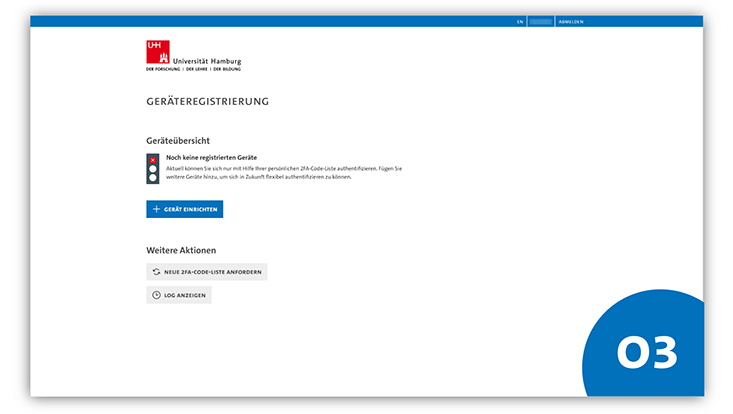Click the Geräteübersicht section heading
The width and height of the screenshot is (733, 414).
pos(178,141)
